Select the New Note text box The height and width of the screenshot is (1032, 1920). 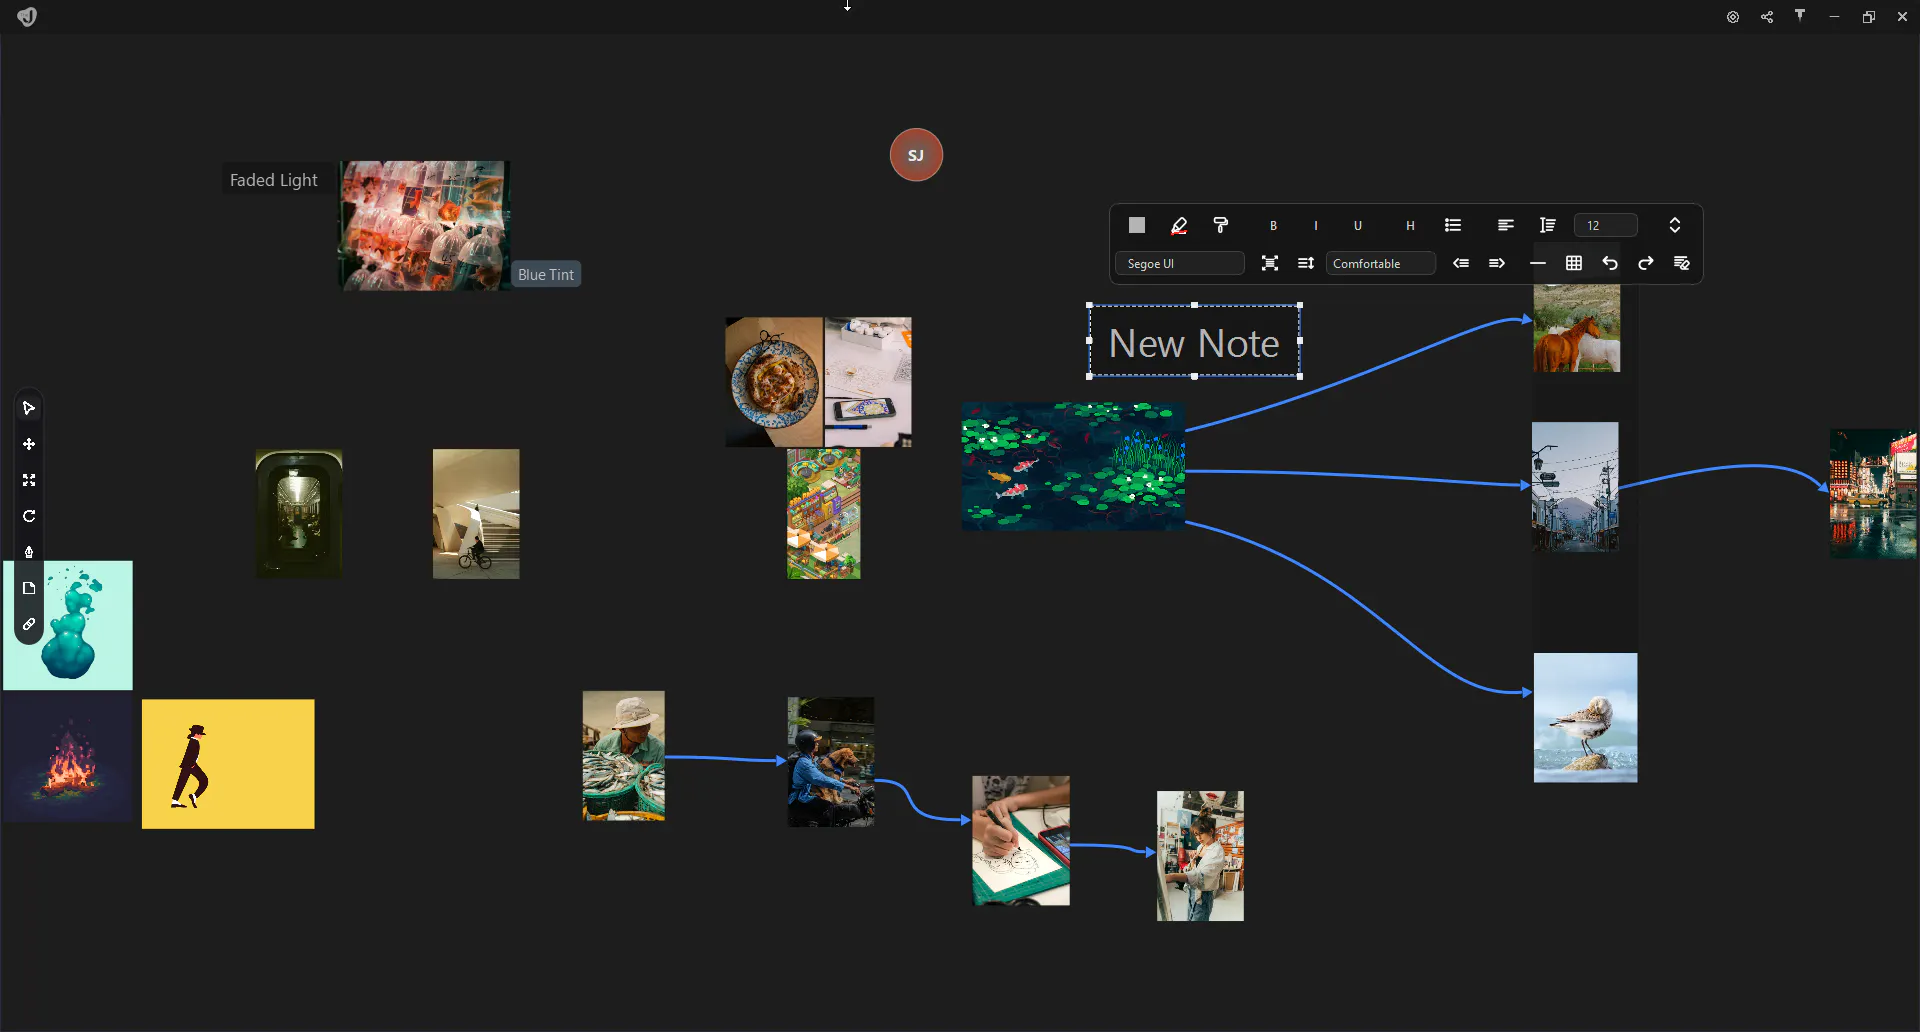click(1194, 342)
